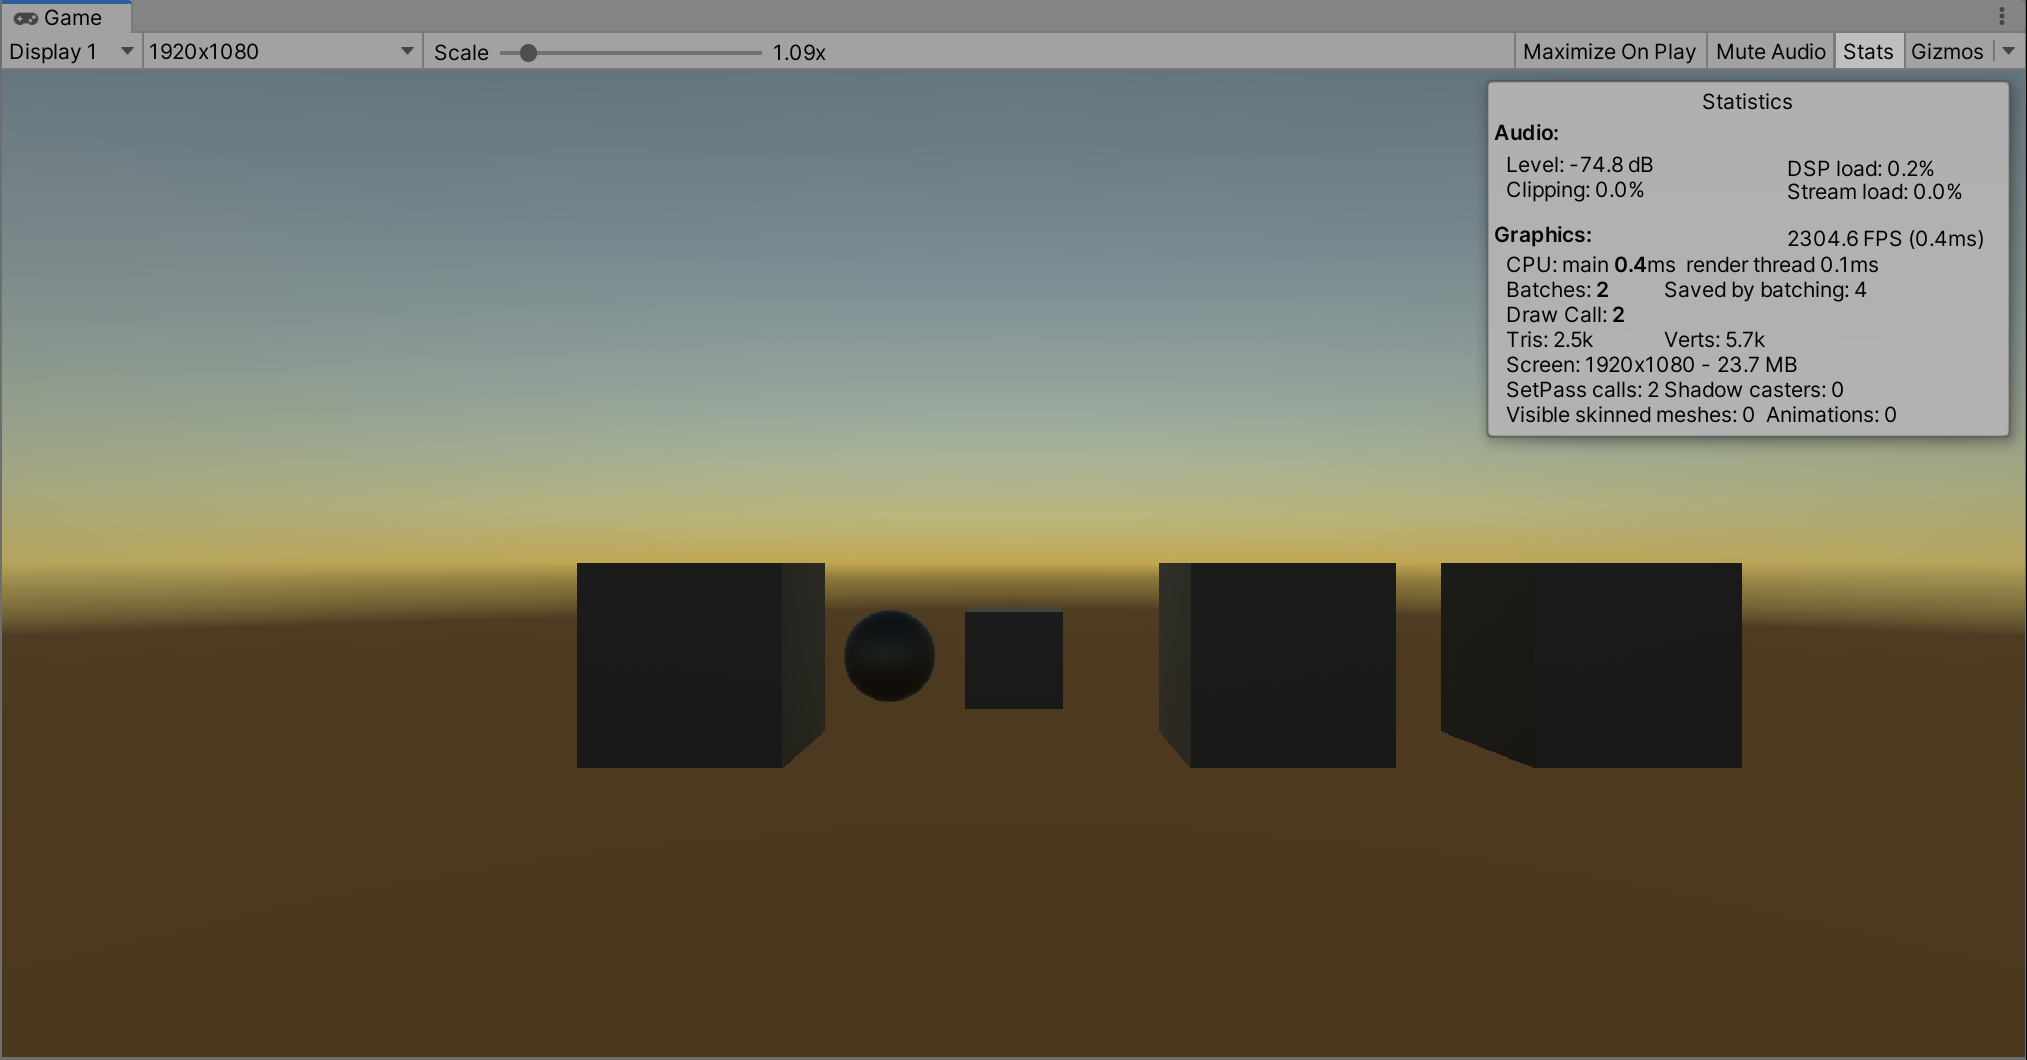
Task: Click the Statistics panel title
Action: point(1747,101)
